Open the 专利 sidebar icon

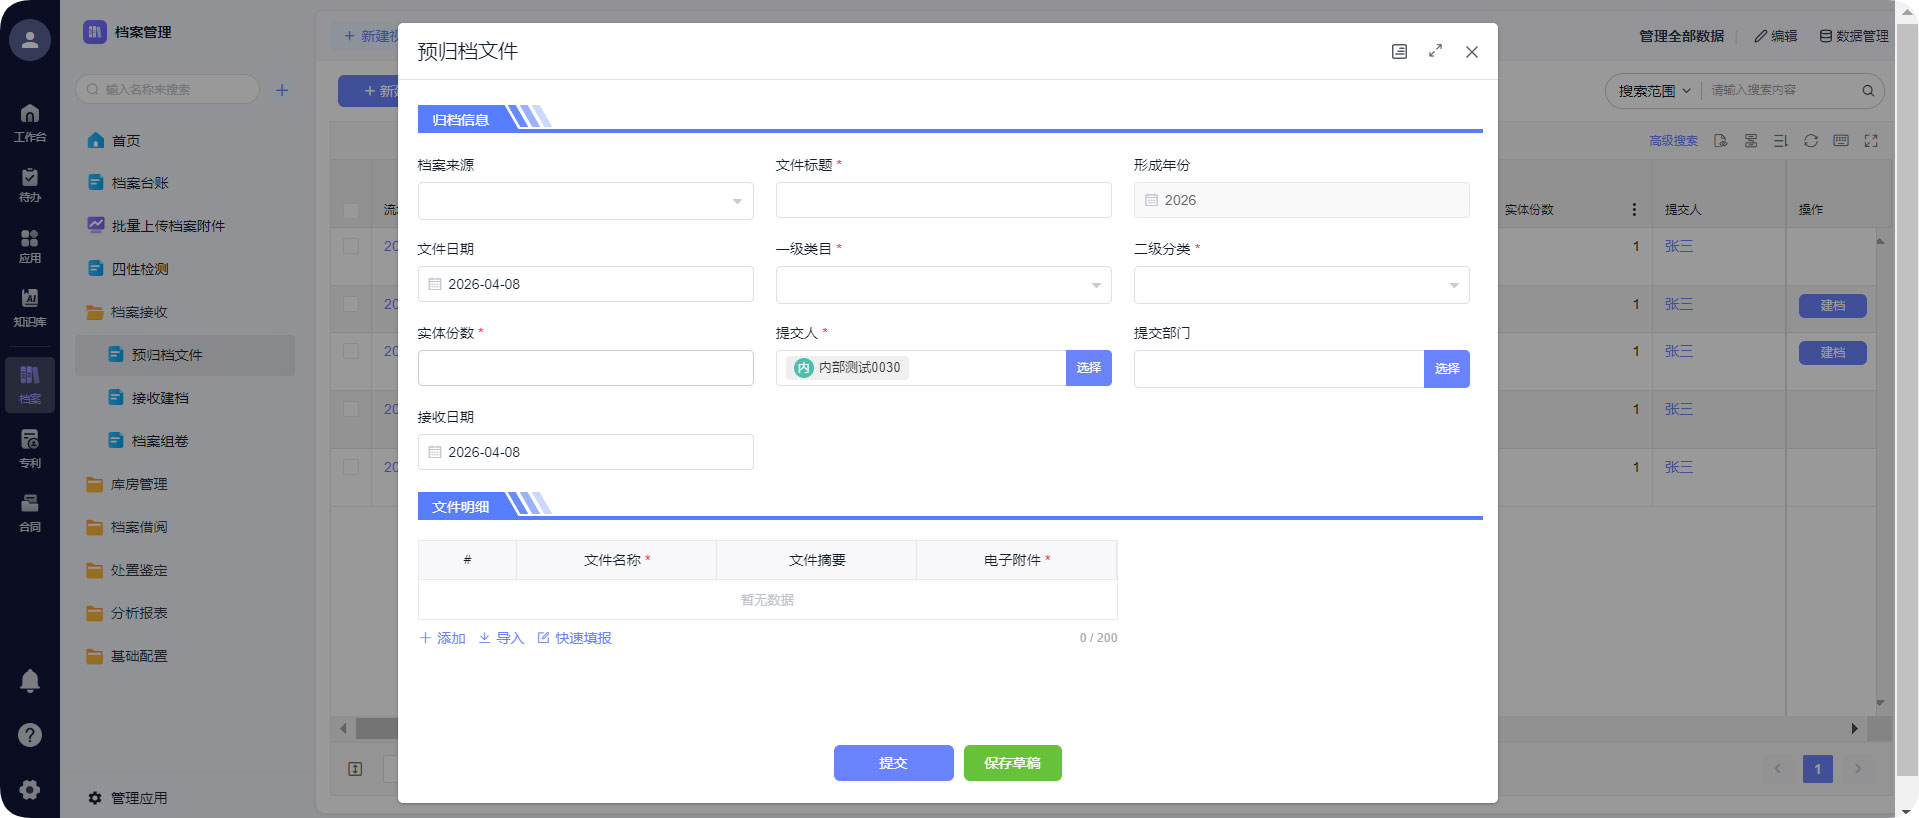pos(30,447)
